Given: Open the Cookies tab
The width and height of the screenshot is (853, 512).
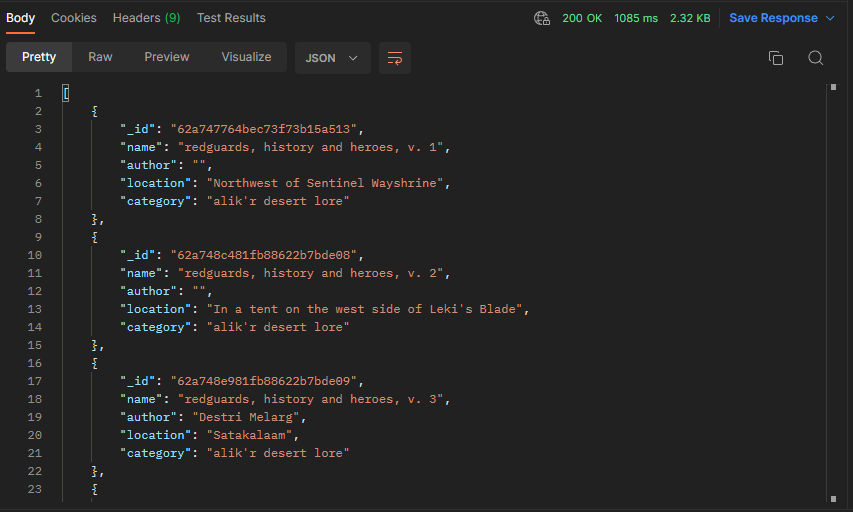Looking at the screenshot, I should pyautogui.click(x=74, y=18).
